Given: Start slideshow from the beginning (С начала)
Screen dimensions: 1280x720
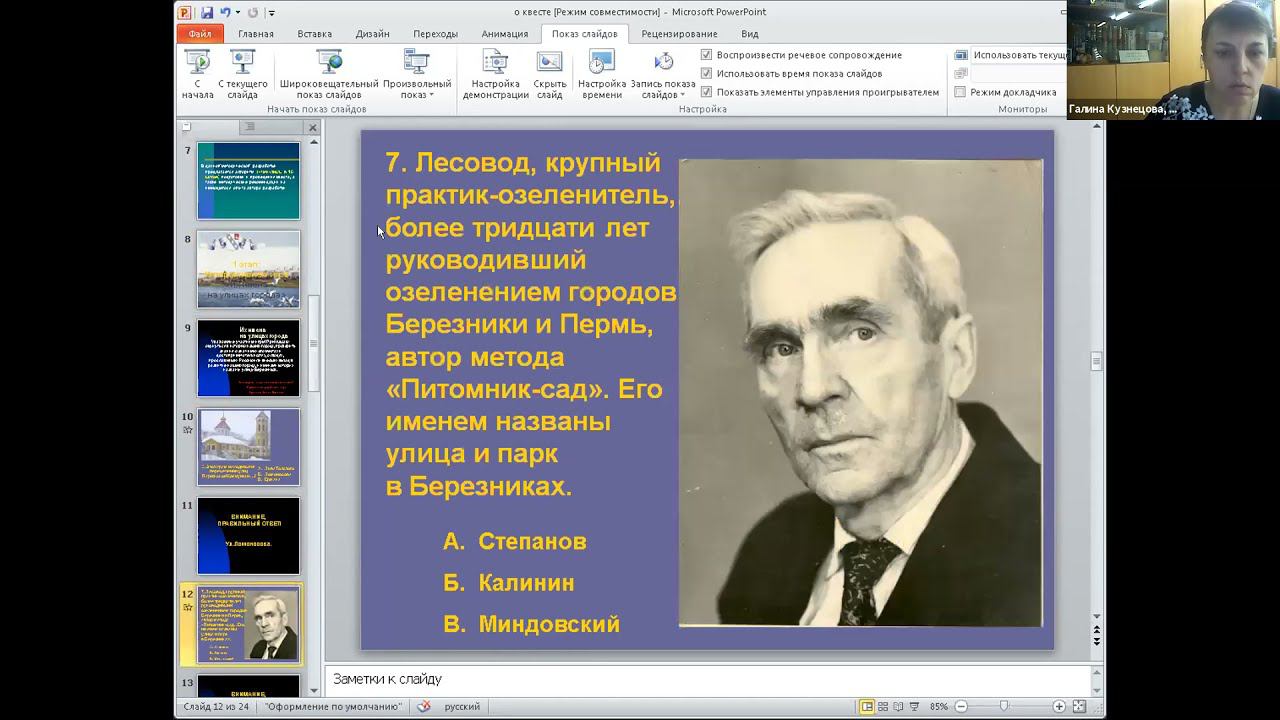Looking at the screenshot, I should [x=197, y=74].
